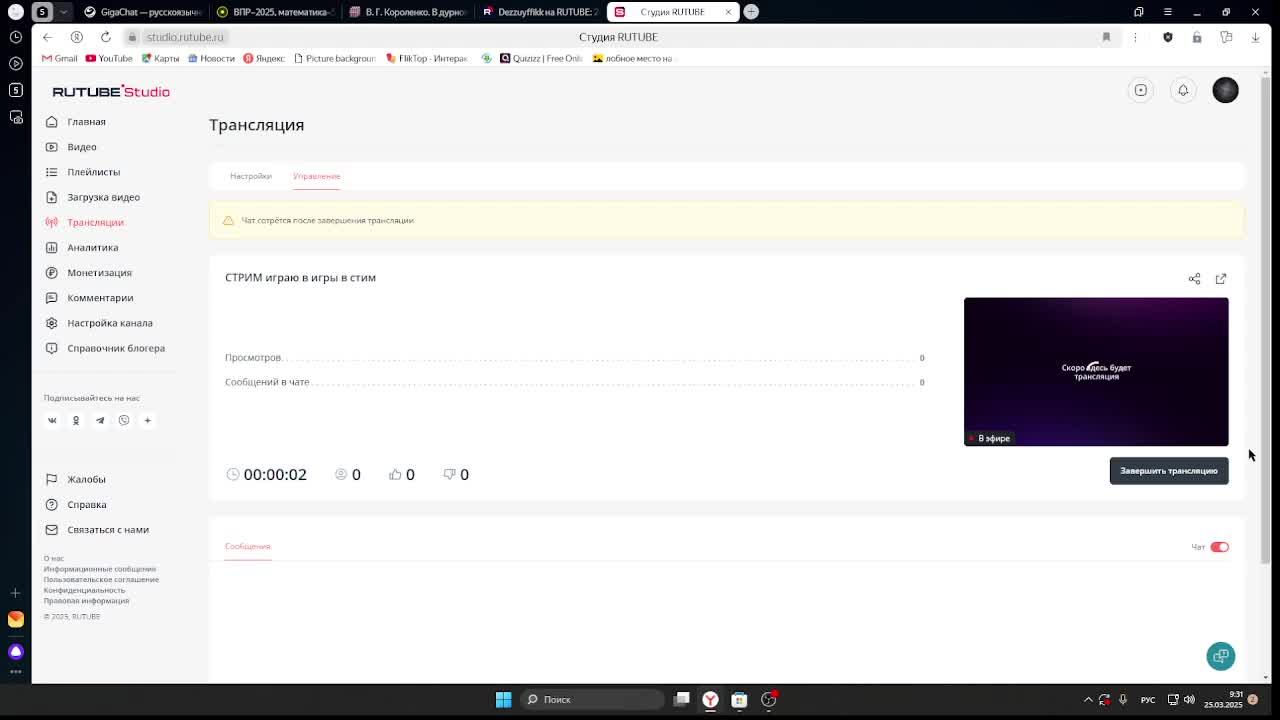This screenshot has height=720, width=1280.
Task: Click the RUTUBE Studio logo
Action: pyautogui.click(x=111, y=92)
